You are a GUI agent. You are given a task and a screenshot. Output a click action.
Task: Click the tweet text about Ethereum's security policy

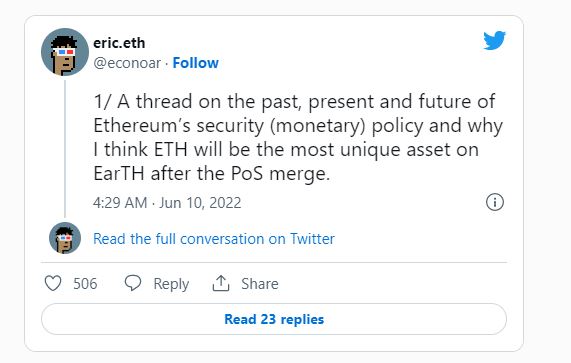(298, 137)
